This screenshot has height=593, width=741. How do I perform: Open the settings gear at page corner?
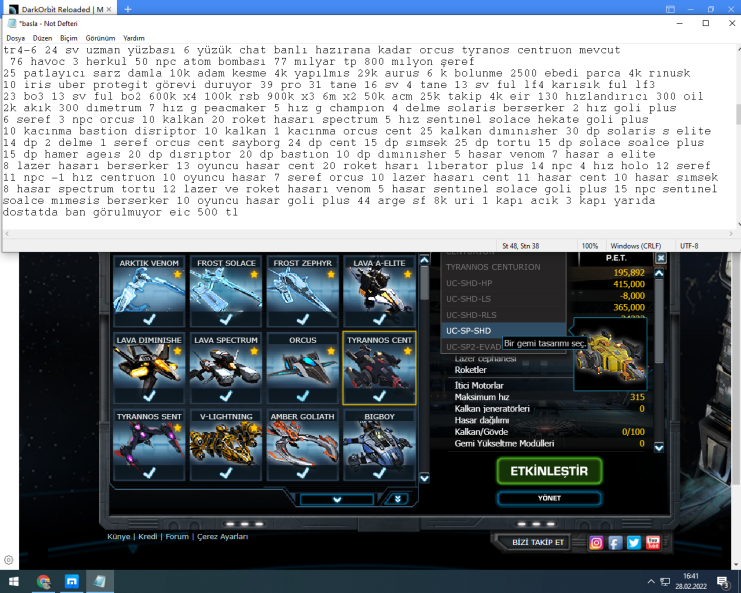9,560
